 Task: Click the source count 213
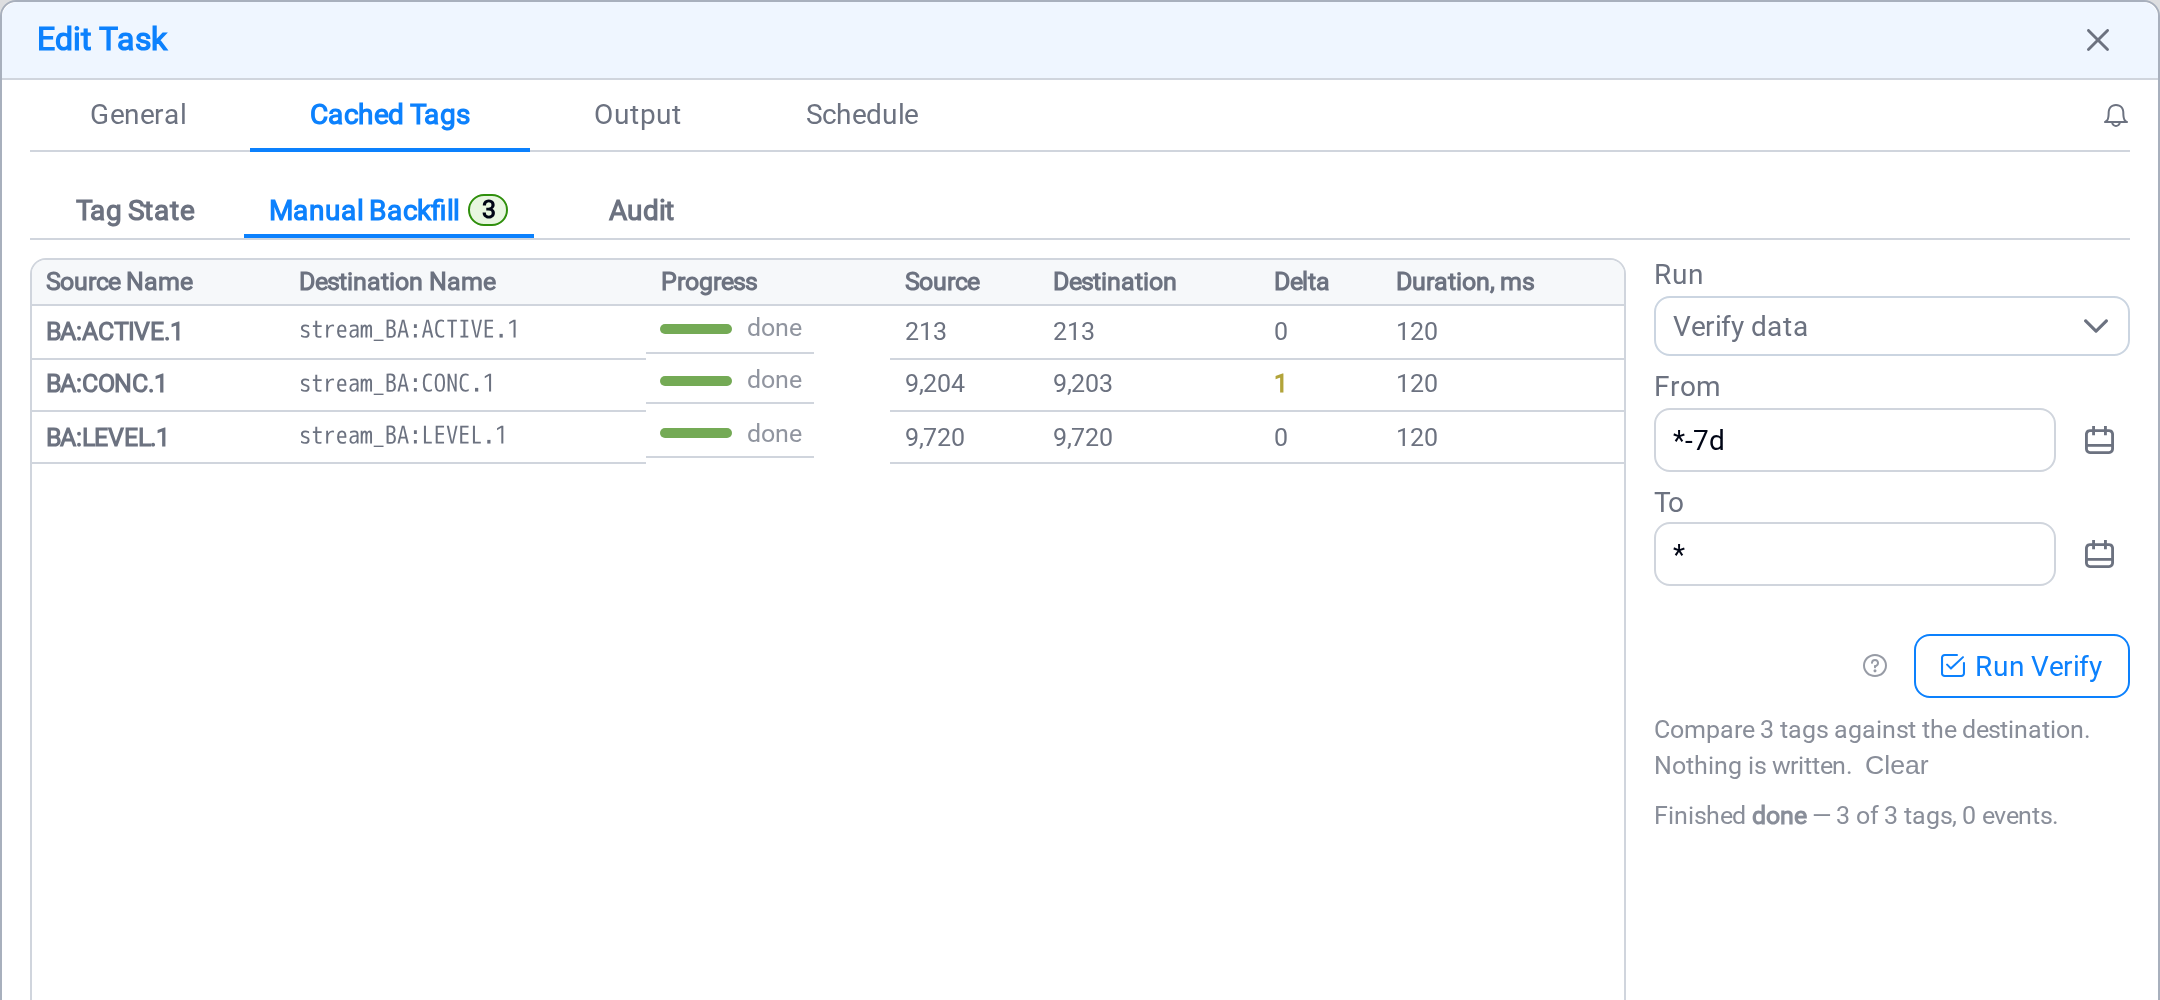(x=926, y=332)
